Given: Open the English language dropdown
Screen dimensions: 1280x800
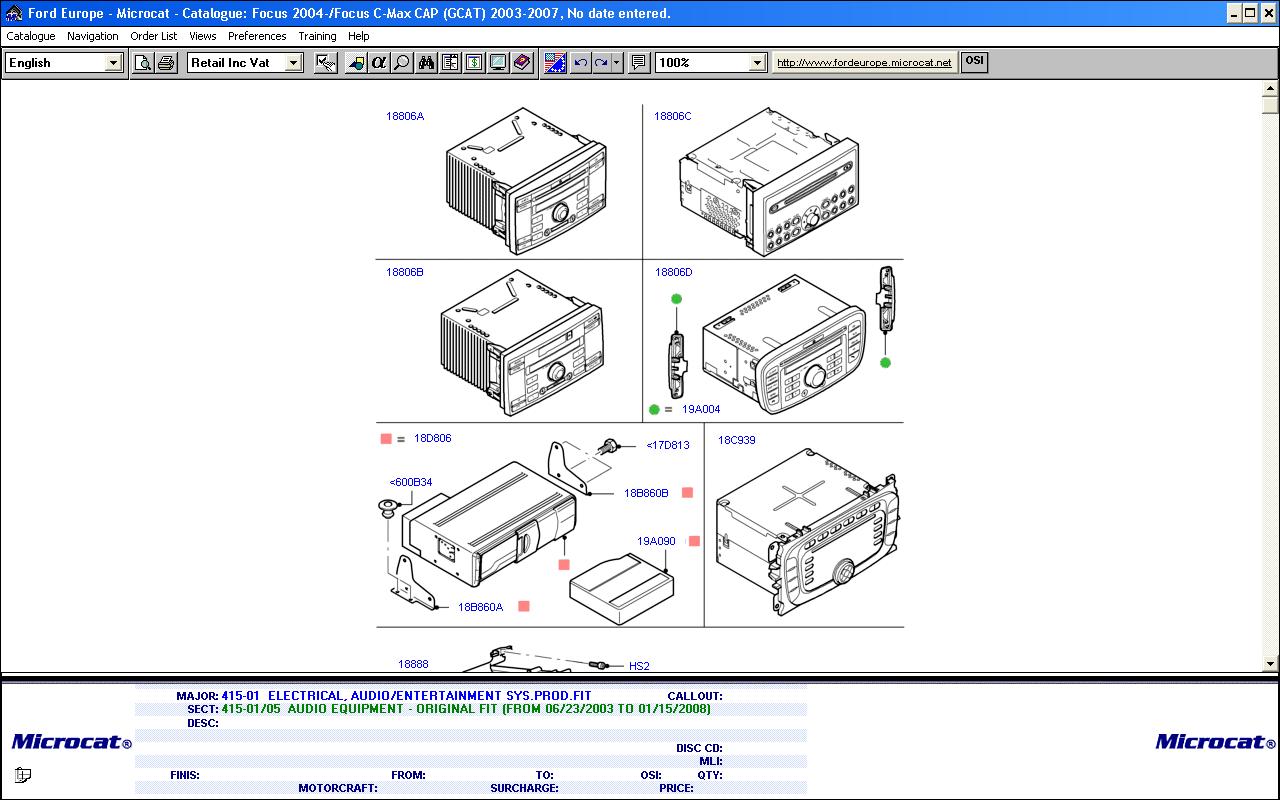Looking at the screenshot, I should coord(113,63).
